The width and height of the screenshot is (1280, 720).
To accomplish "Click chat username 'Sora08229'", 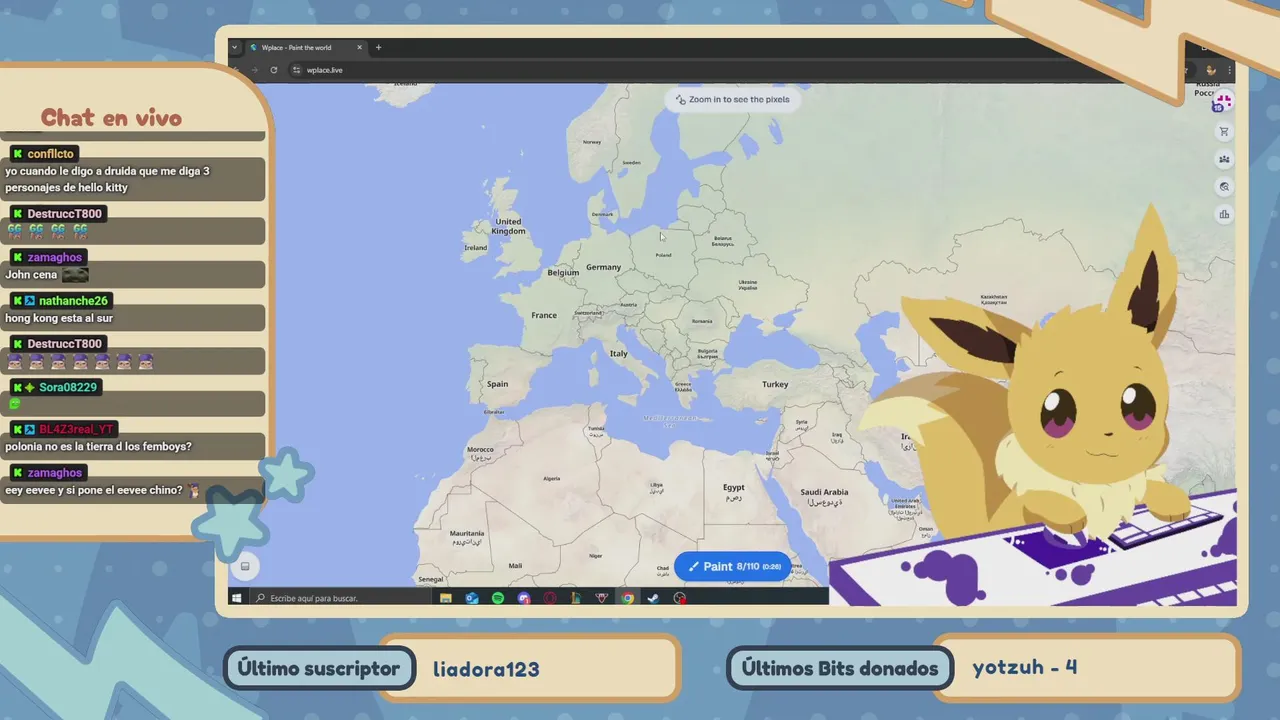I will coord(69,387).
